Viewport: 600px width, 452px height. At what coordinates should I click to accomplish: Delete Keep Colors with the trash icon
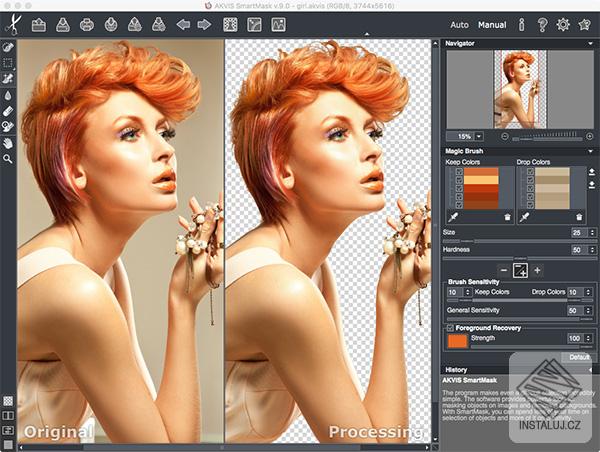[x=507, y=217]
